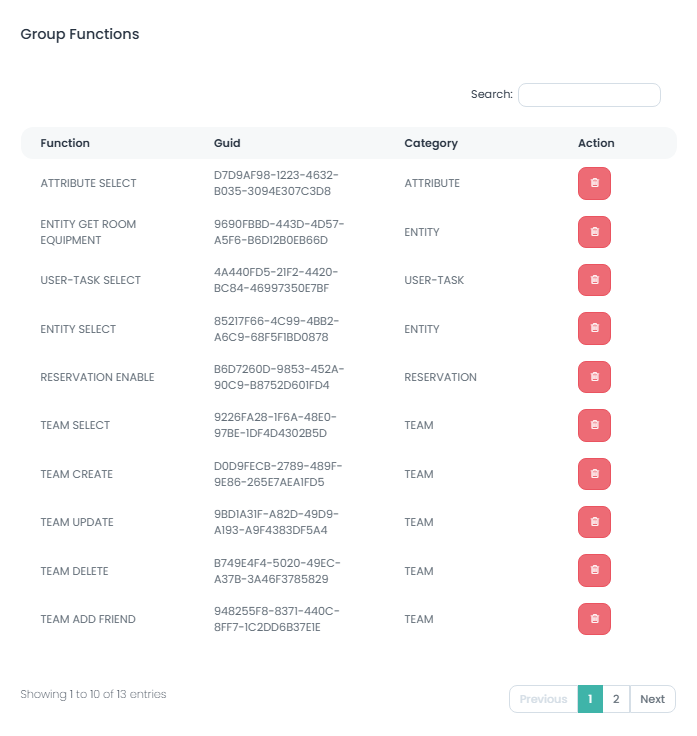Delete the RESERVATION ENABLE function
This screenshot has height=736, width=697.
(594, 377)
